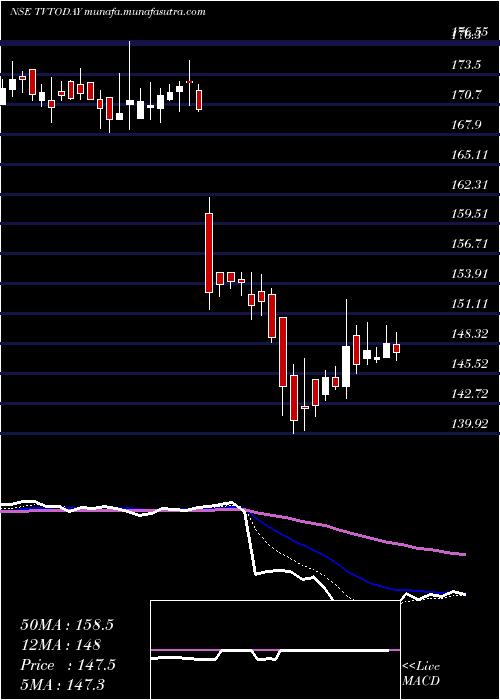This screenshot has height=700, width=500.
Task: Click the white candle with the longest upper wick at top
Action: click(x=130, y=102)
